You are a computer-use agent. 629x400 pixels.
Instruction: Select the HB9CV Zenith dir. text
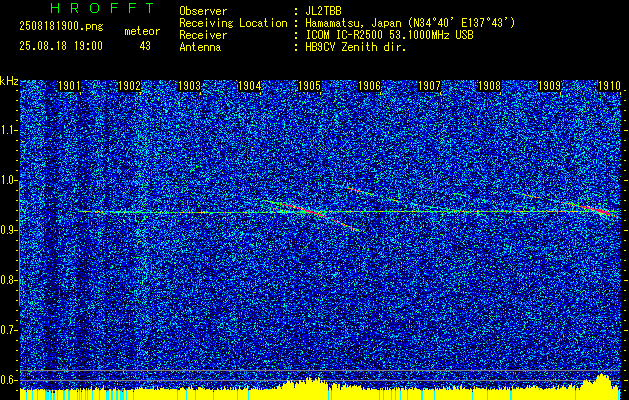[356, 47]
